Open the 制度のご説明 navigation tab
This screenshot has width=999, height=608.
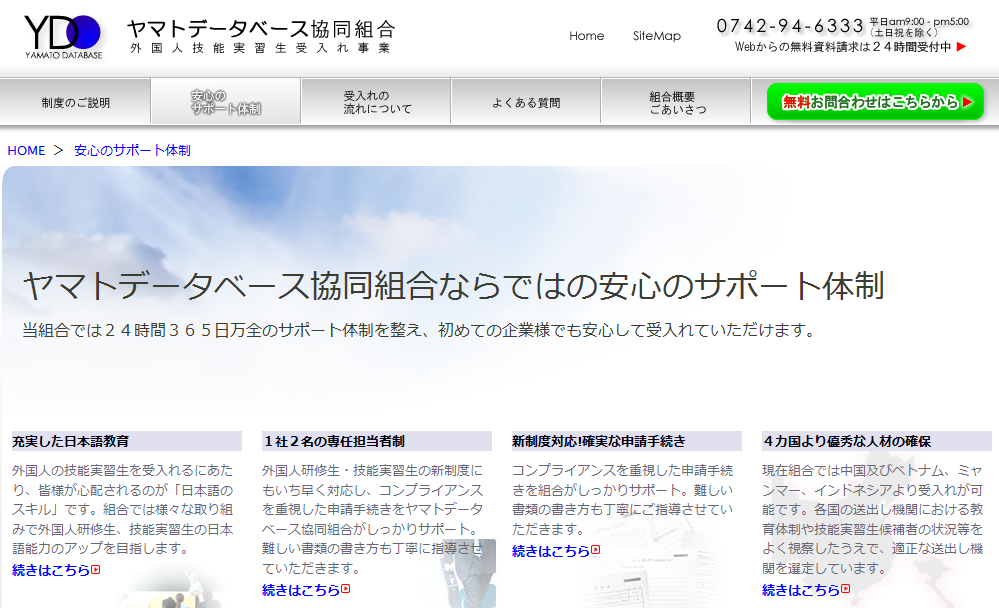pyautogui.click(x=75, y=102)
